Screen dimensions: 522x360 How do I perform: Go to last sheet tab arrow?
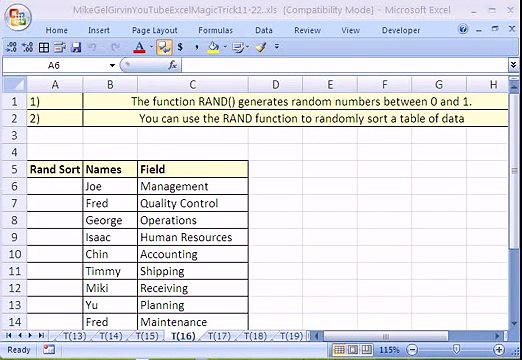pos(41,335)
